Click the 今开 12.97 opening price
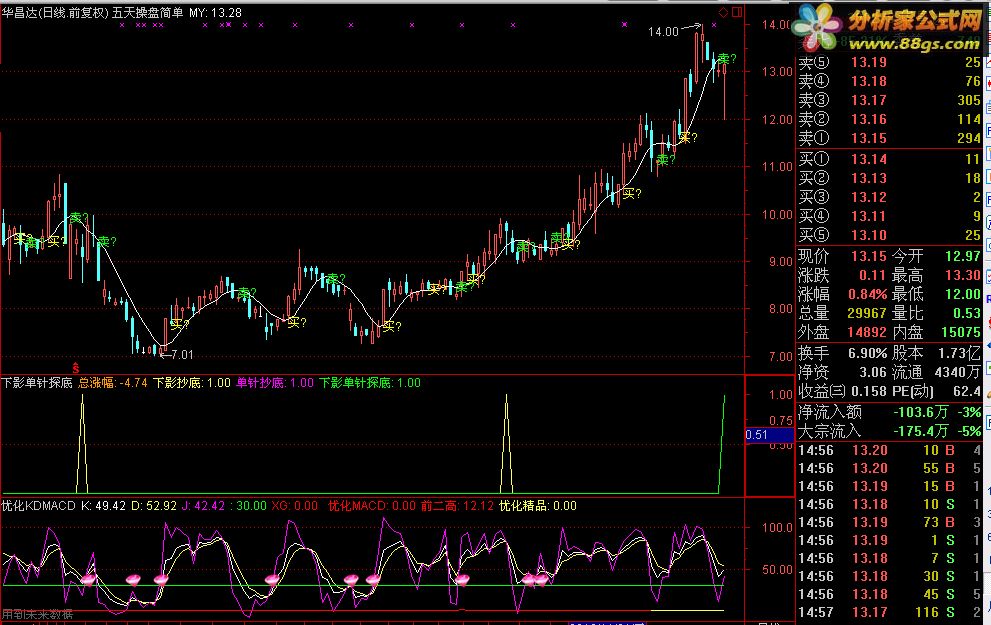This screenshot has height=625, width=991. [937, 257]
